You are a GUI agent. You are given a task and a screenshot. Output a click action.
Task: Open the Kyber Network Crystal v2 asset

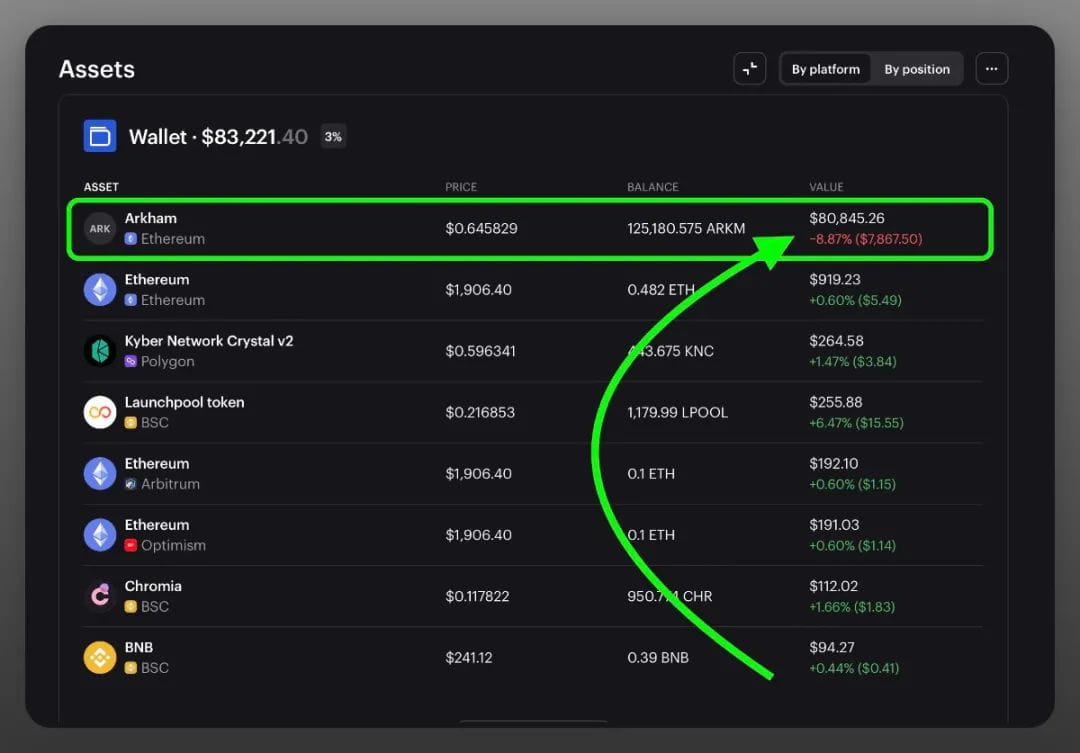[x=209, y=341]
